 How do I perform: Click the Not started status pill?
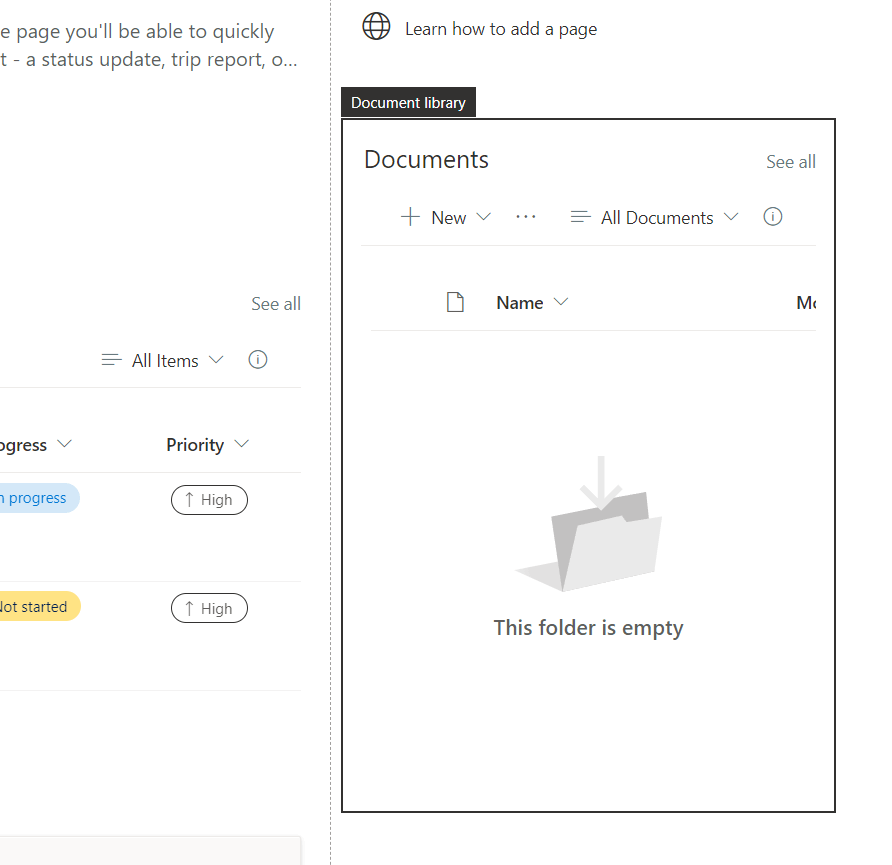click(x=38, y=606)
